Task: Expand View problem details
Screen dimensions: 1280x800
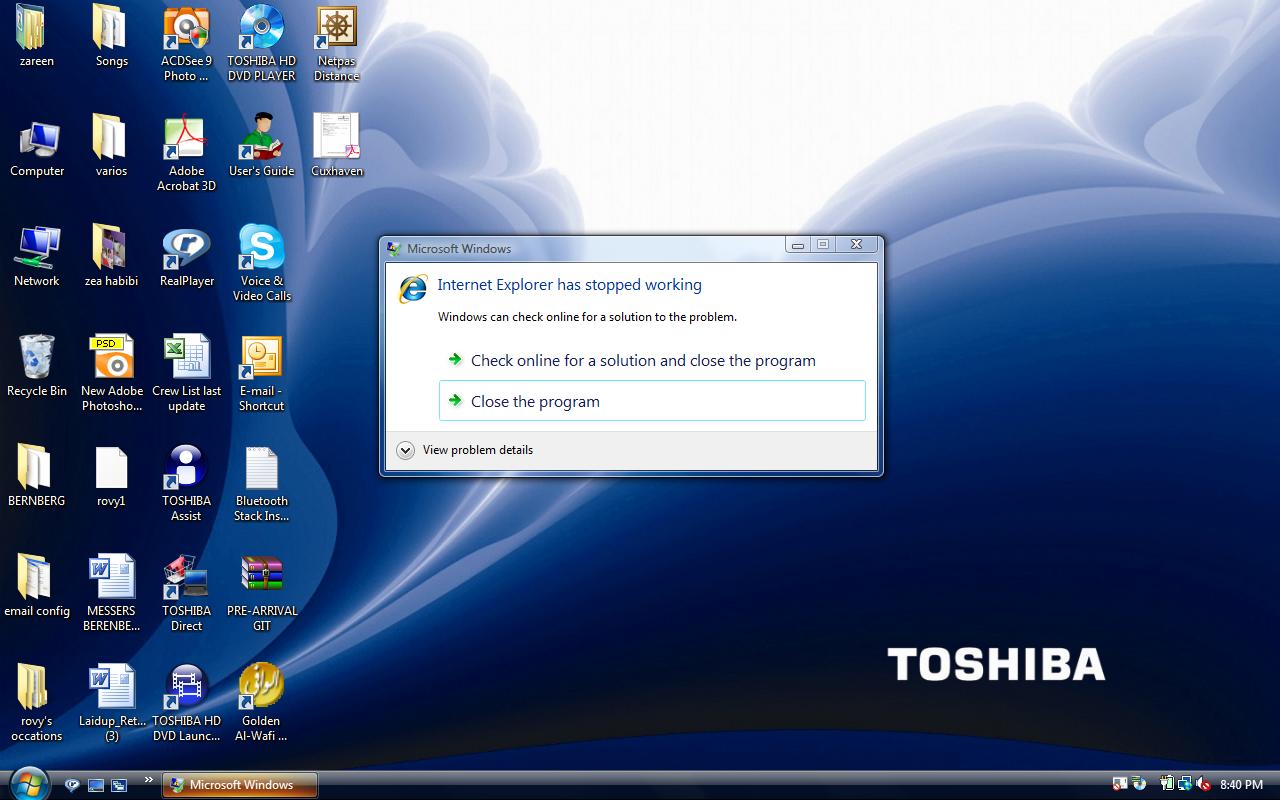Action: coord(465,450)
